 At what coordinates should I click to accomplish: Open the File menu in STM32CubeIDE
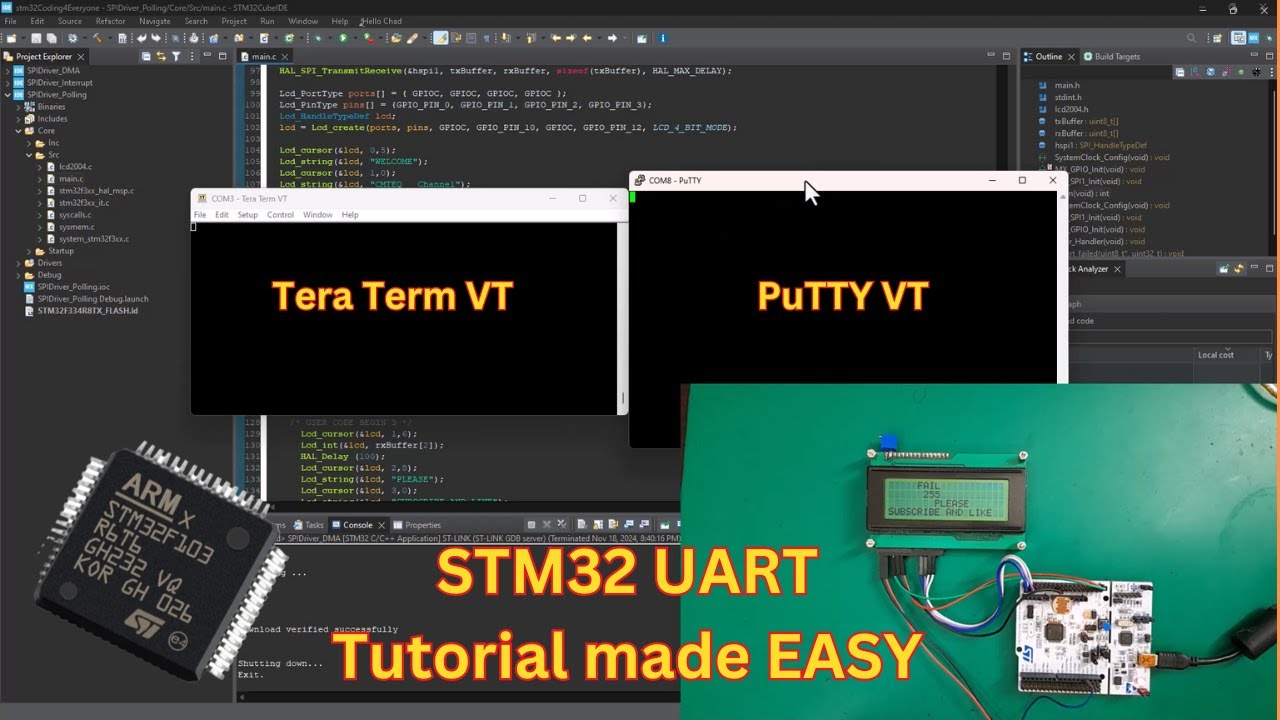click(x=10, y=21)
